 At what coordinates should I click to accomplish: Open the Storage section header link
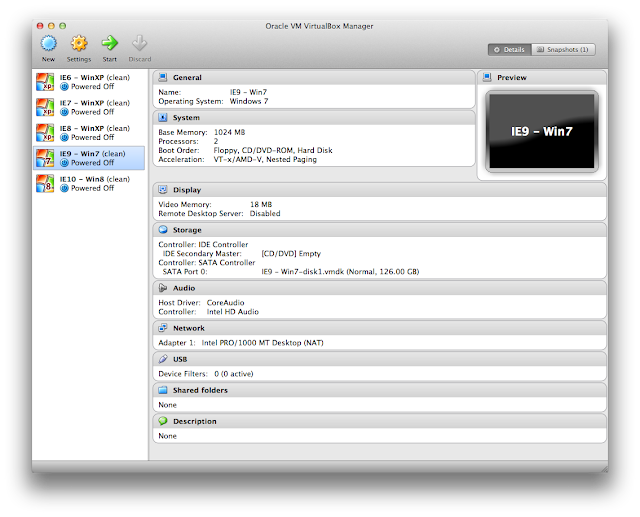tap(187, 230)
